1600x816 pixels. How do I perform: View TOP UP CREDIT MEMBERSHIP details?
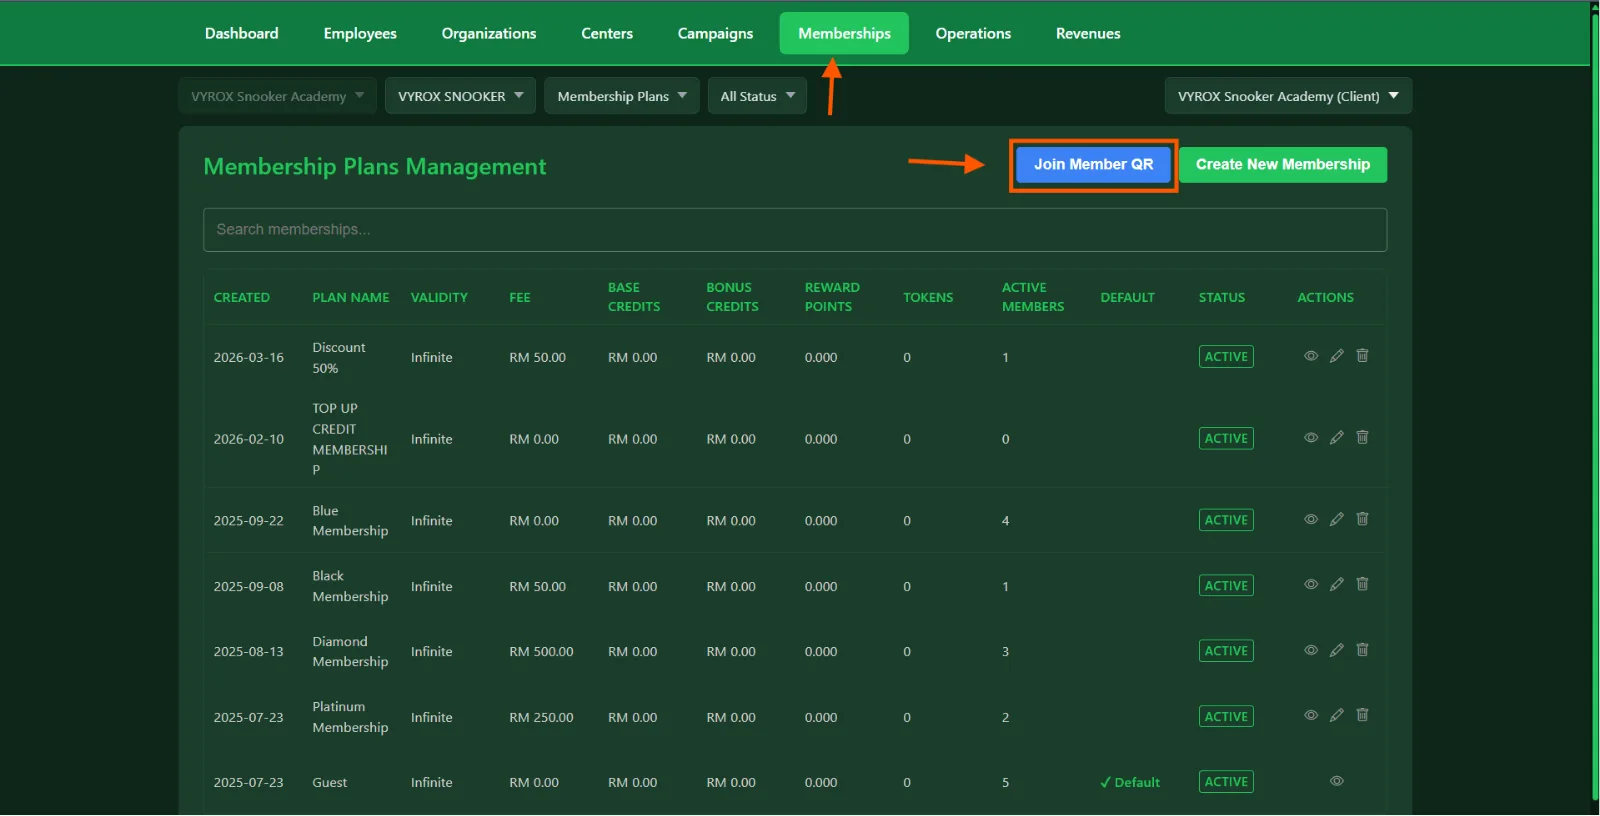[1311, 438]
